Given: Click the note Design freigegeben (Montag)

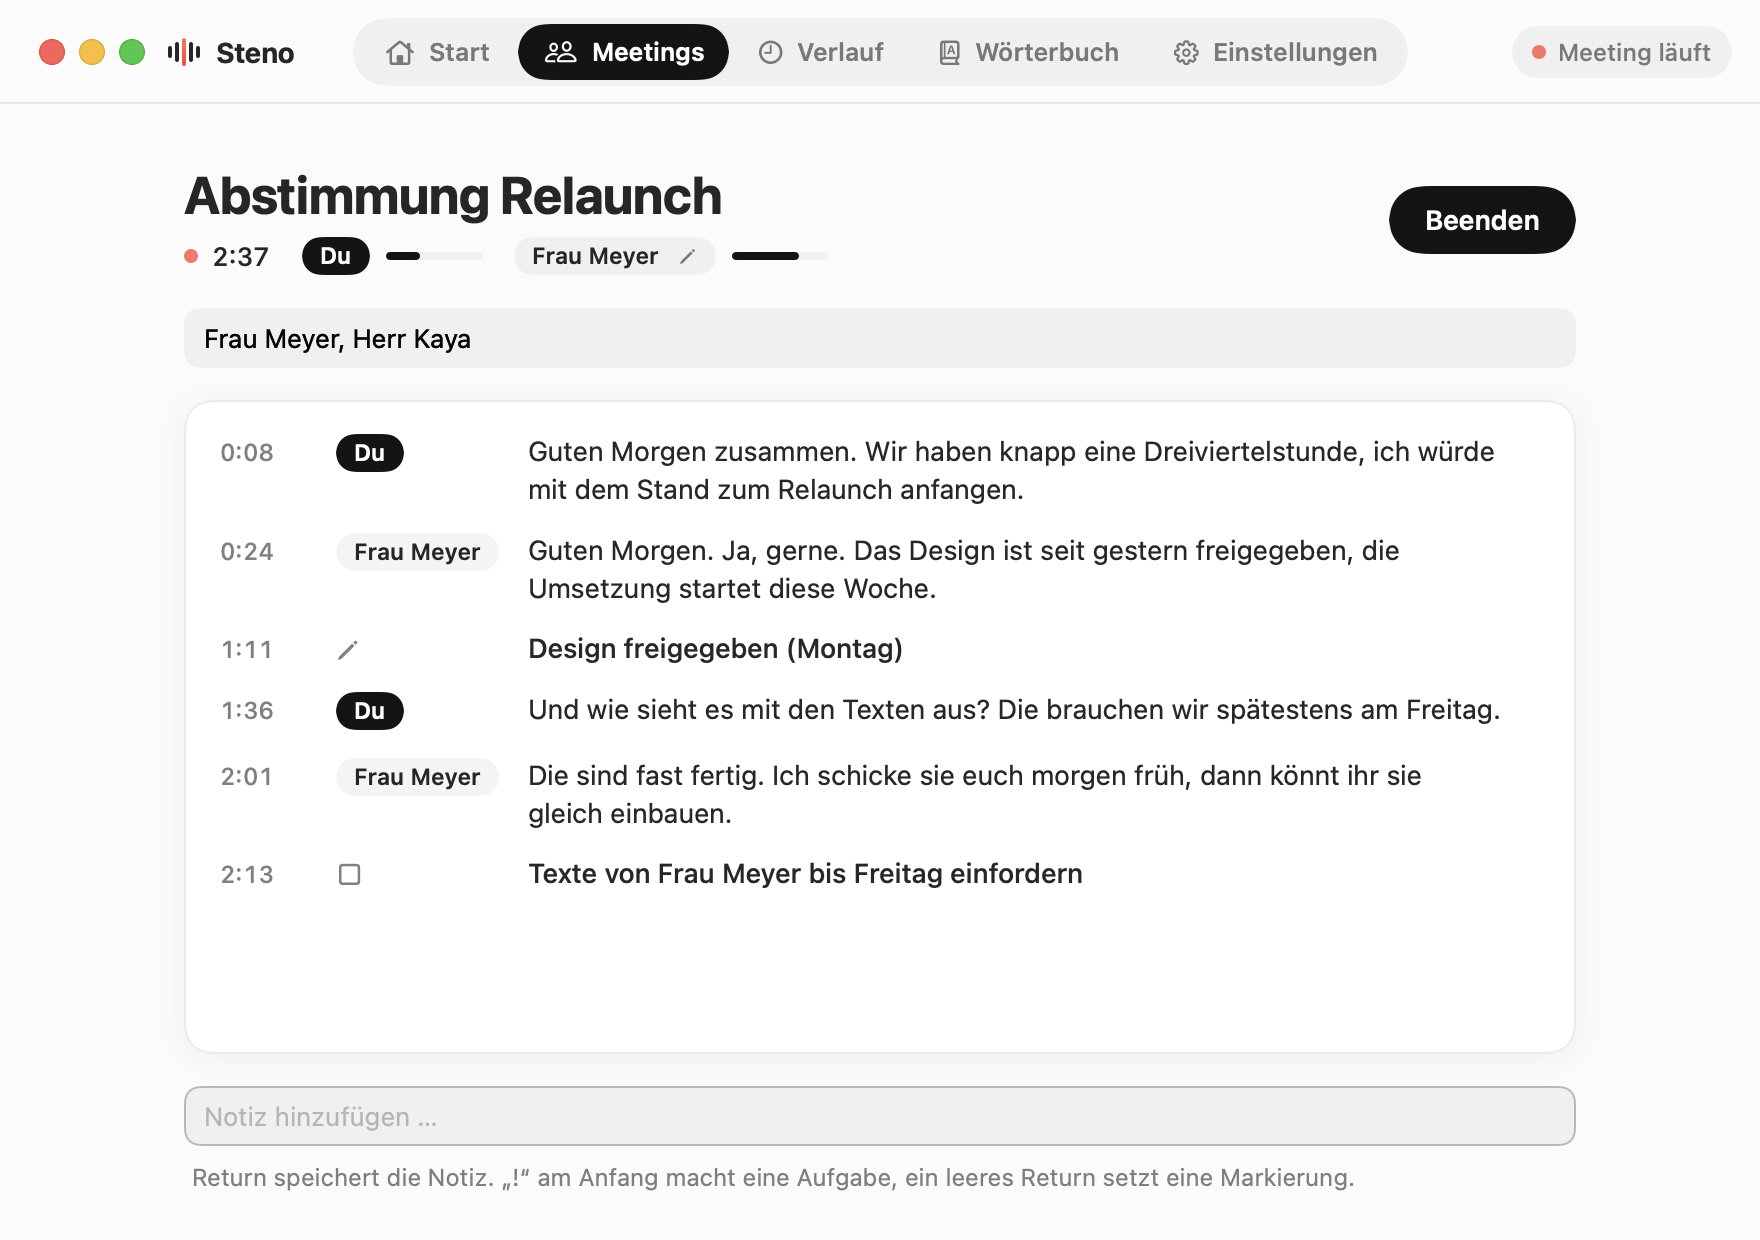Looking at the screenshot, I should 715,649.
